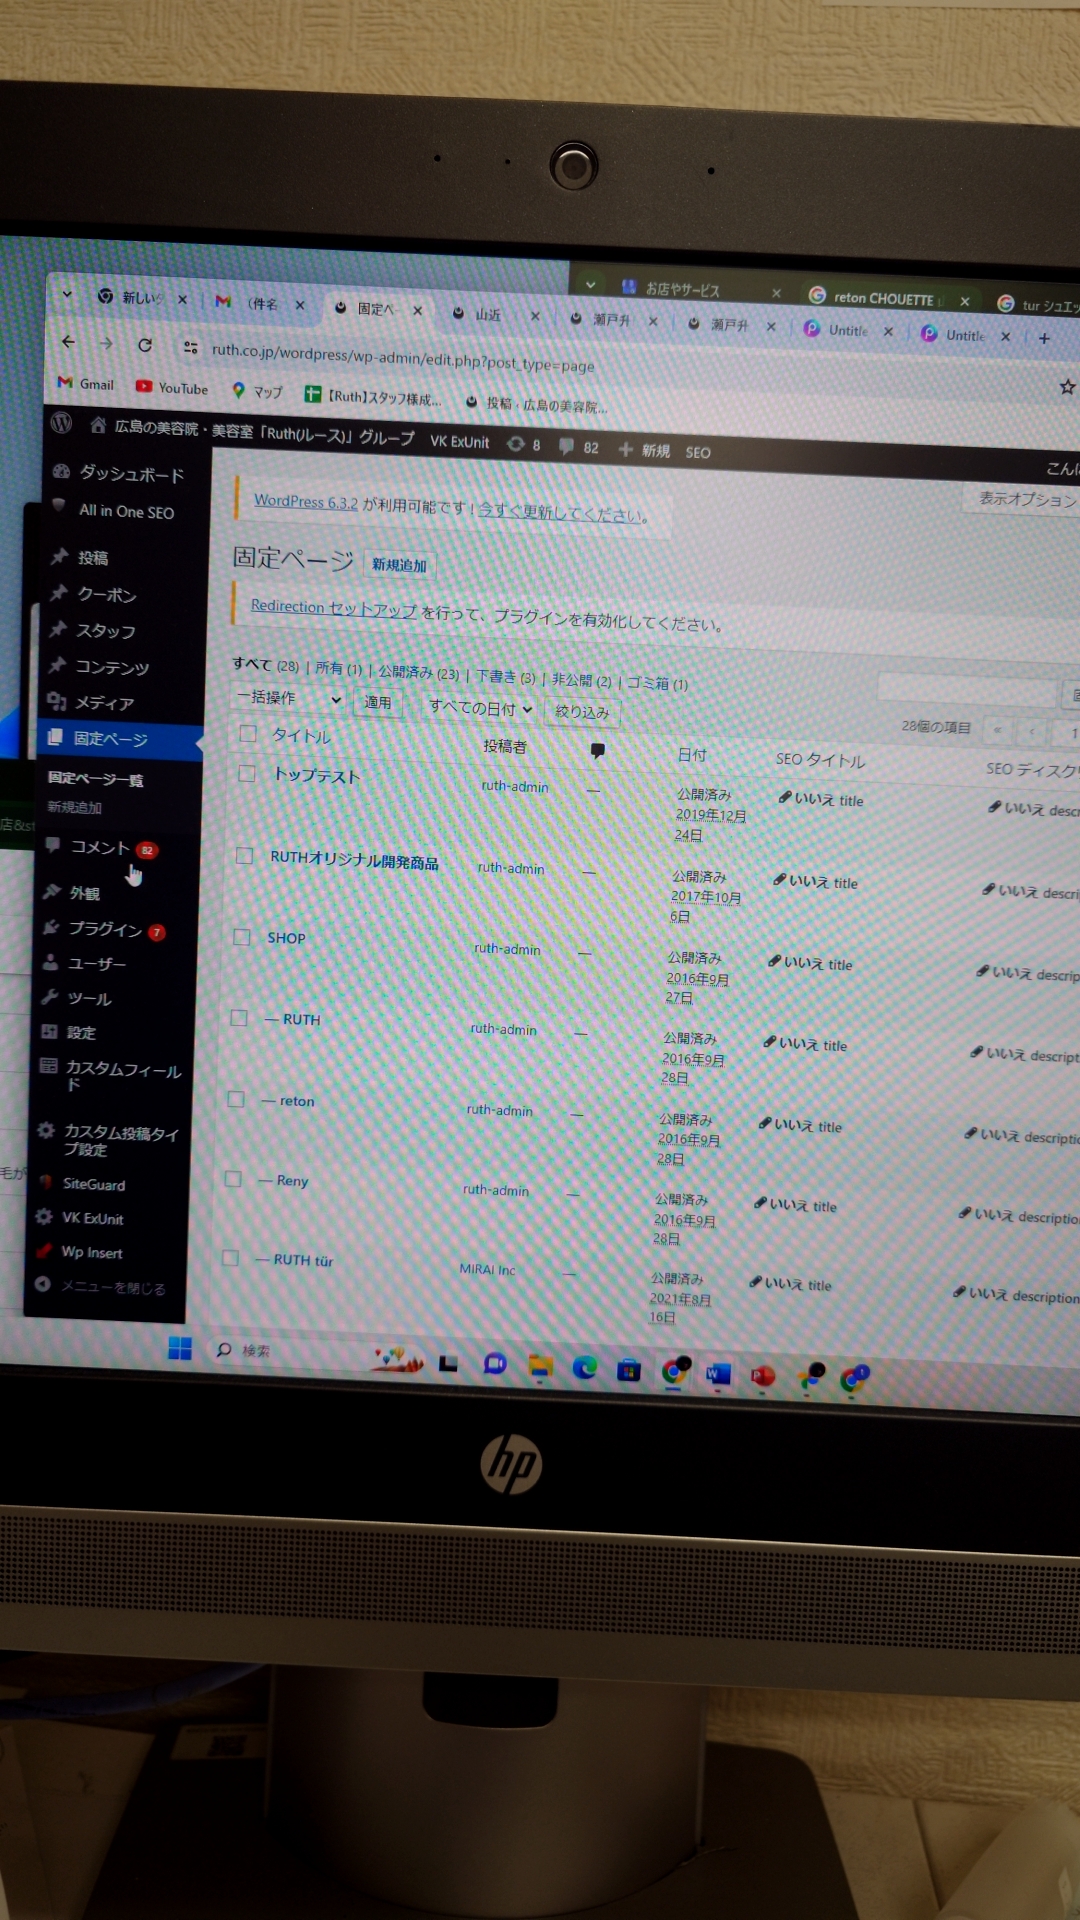The image size is (1080, 1920).
Task: Open the YouTube bookmark
Action: pos(172,387)
